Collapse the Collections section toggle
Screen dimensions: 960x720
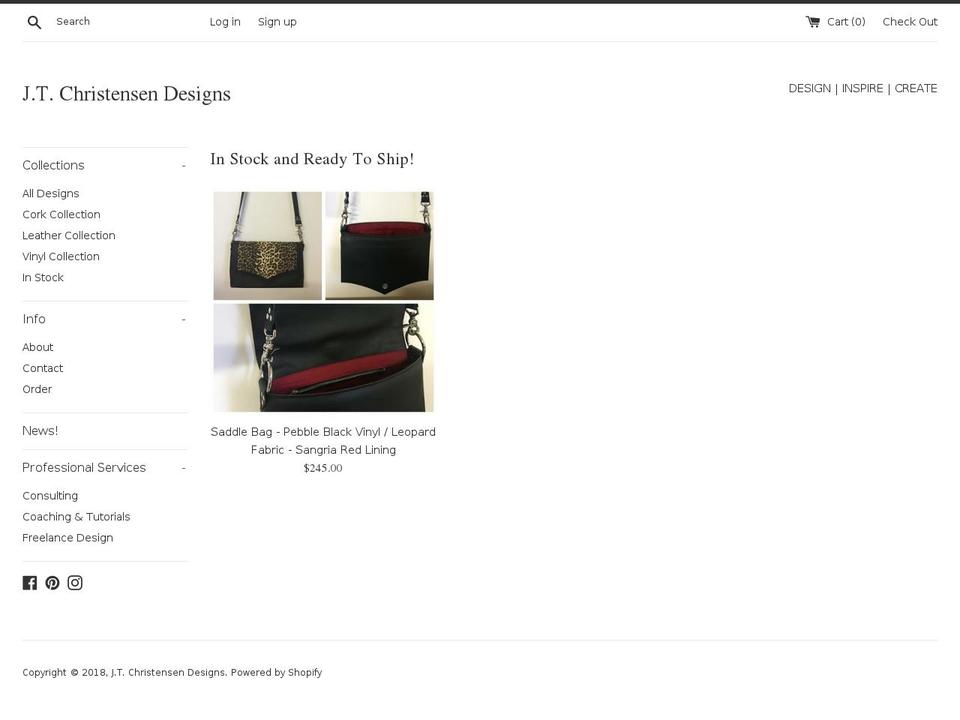pos(183,166)
